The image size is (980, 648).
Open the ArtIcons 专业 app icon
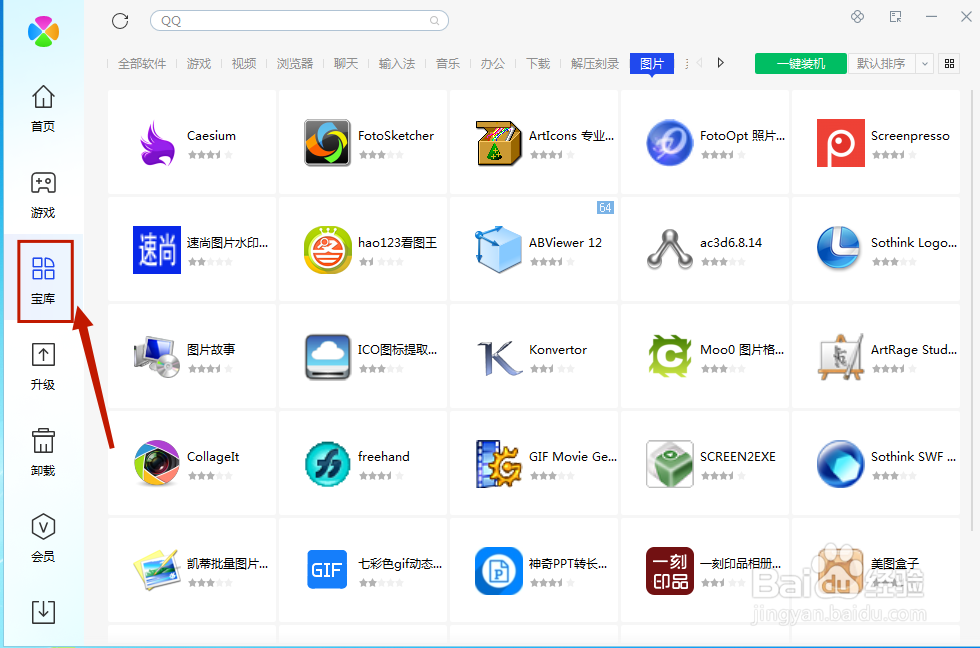[x=498, y=143]
